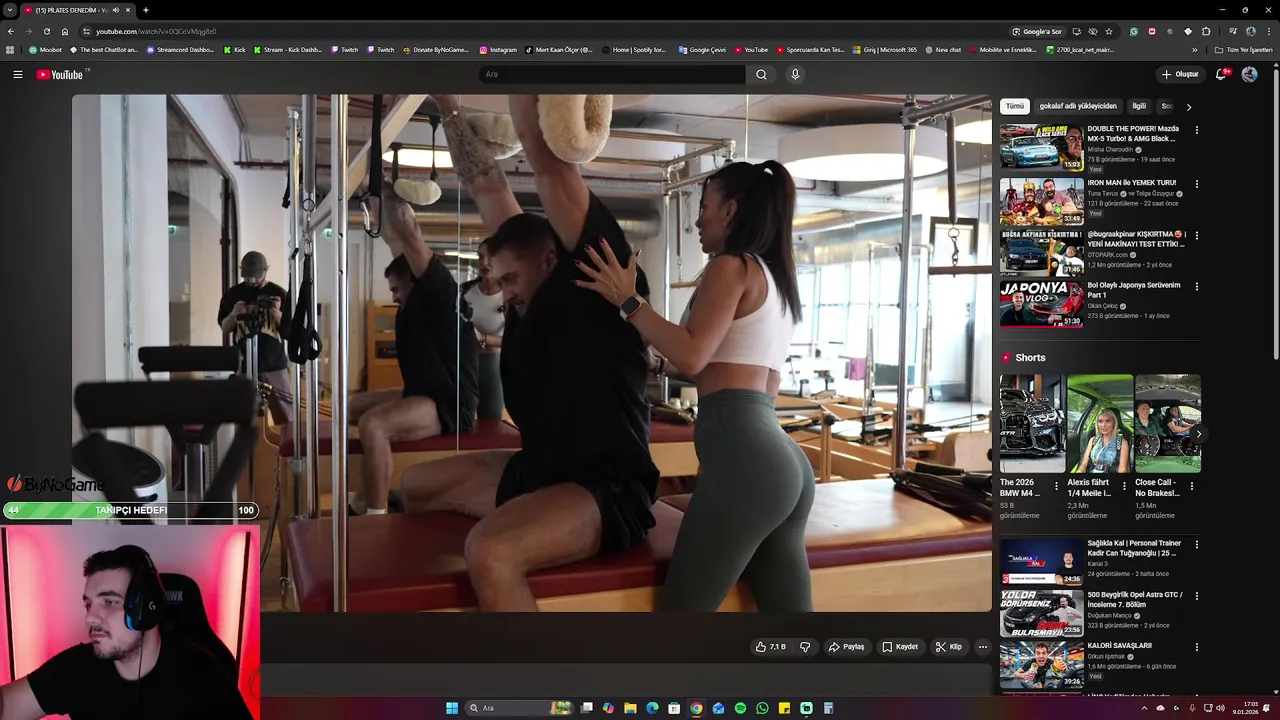This screenshot has width=1280, height=720.
Task: Open the Google Çeviri bookmark
Action: (702, 49)
